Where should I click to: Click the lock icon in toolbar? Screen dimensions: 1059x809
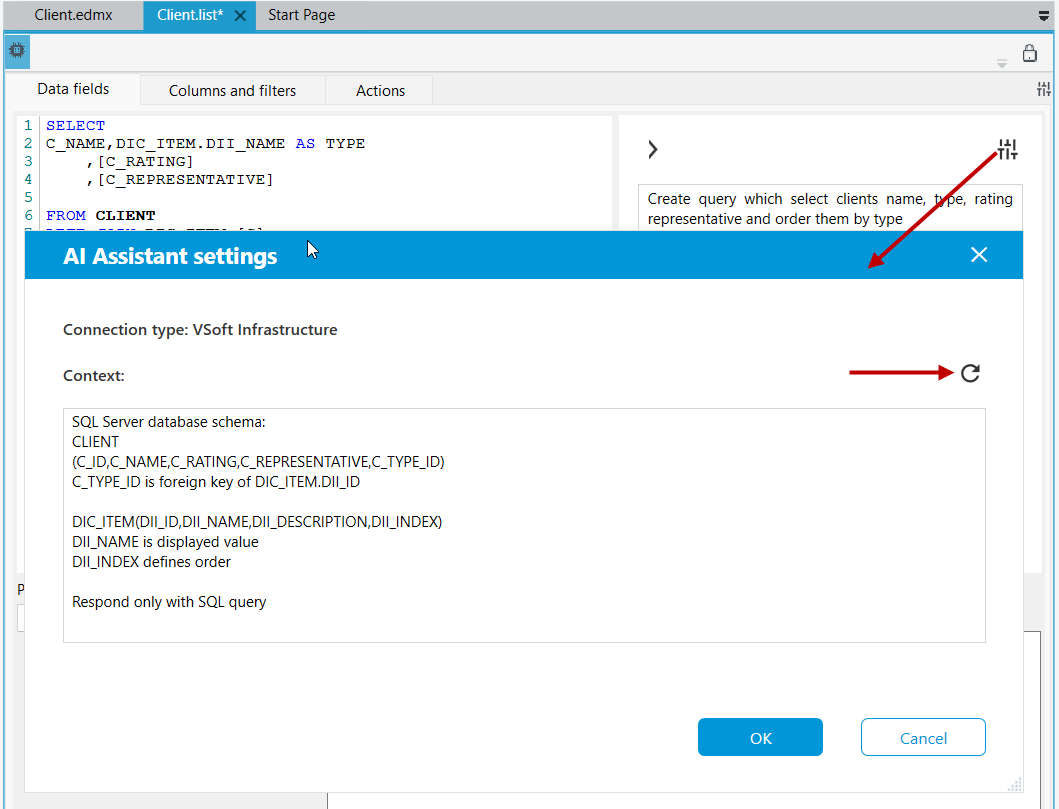coord(1029,53)
